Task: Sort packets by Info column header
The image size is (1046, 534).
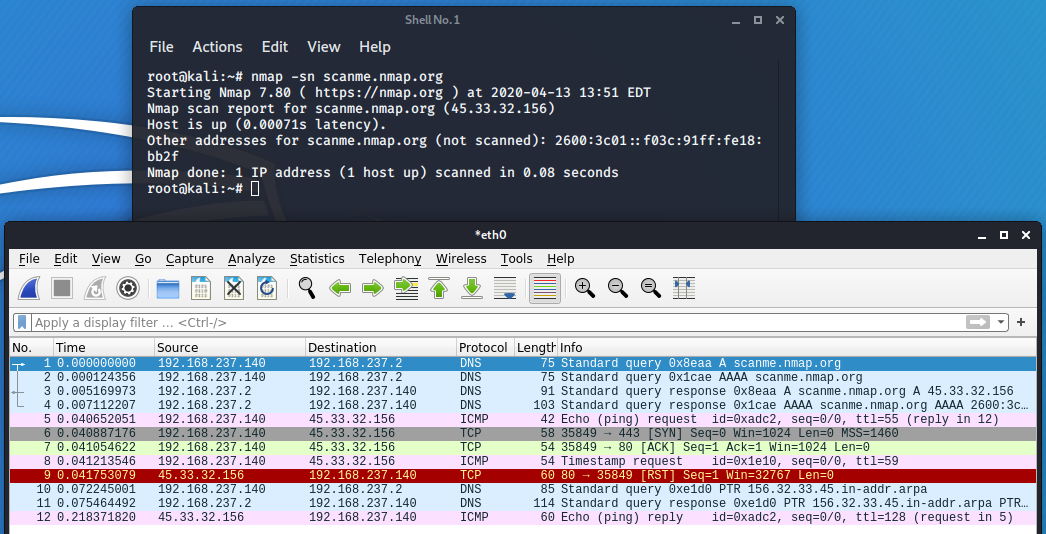Action: click(x=797, y=348)
